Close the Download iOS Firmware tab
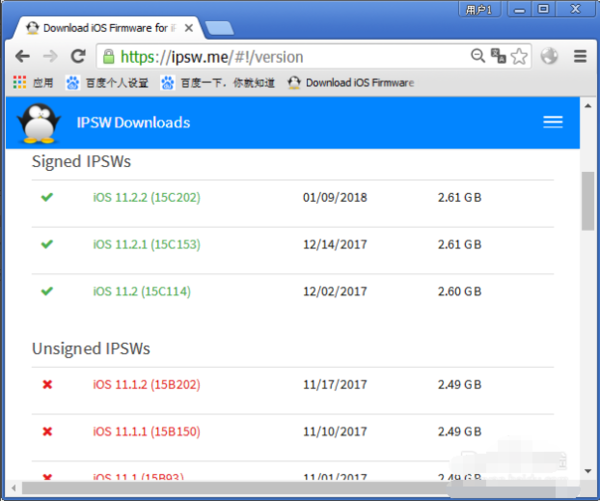Screen dimensions: 600x501 point(189,28)
